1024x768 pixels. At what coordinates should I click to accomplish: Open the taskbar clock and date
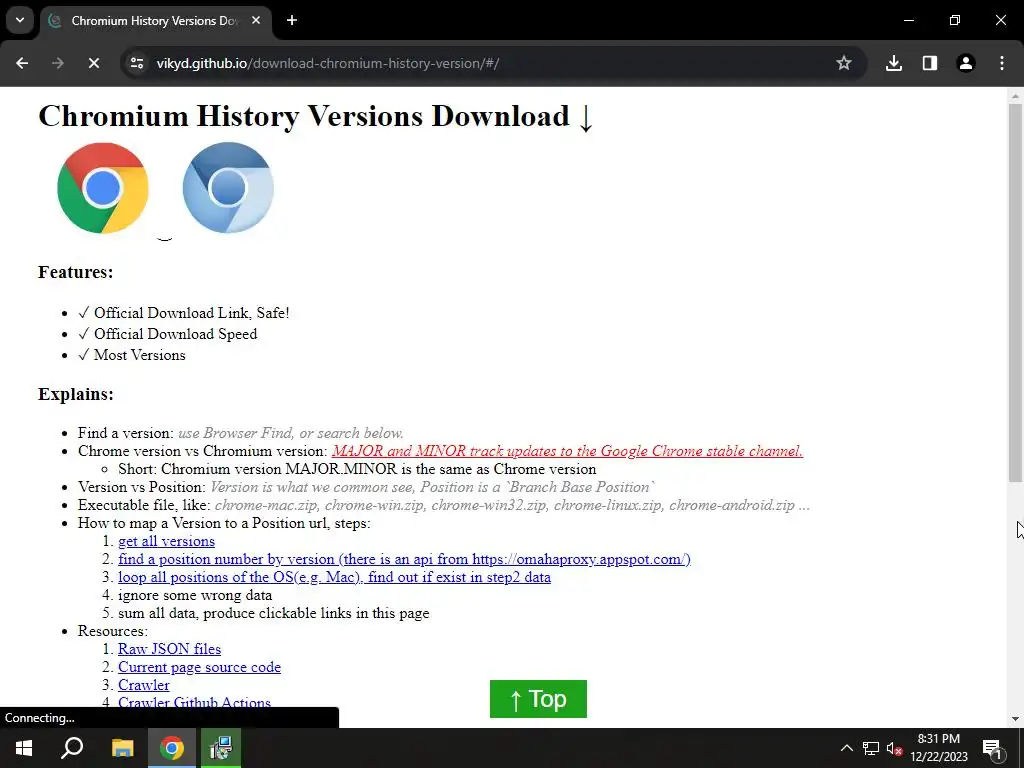(939, 748)
